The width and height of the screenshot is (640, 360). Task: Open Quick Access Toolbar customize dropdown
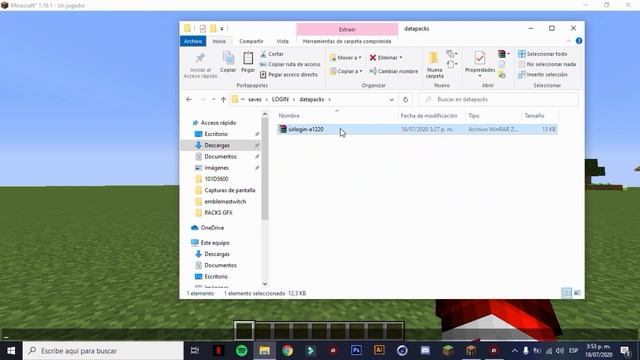(222, 29)
